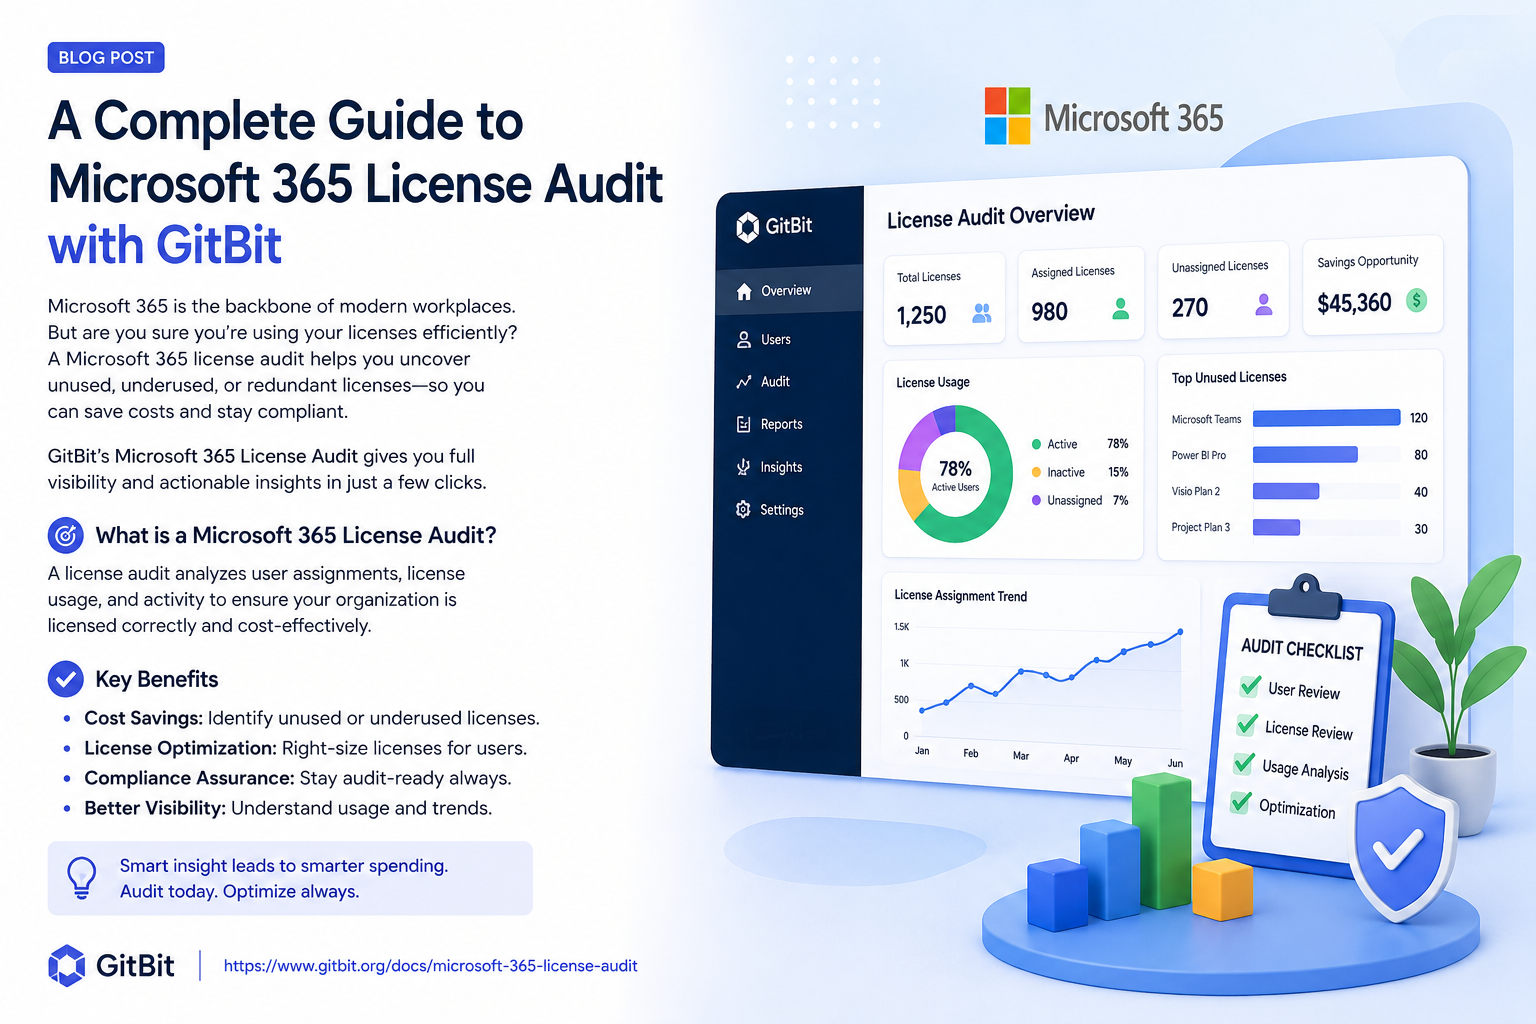
Task: Click the green bar in the 3D bar chart
Action: pyautogui.click(x=1160, y=841)
